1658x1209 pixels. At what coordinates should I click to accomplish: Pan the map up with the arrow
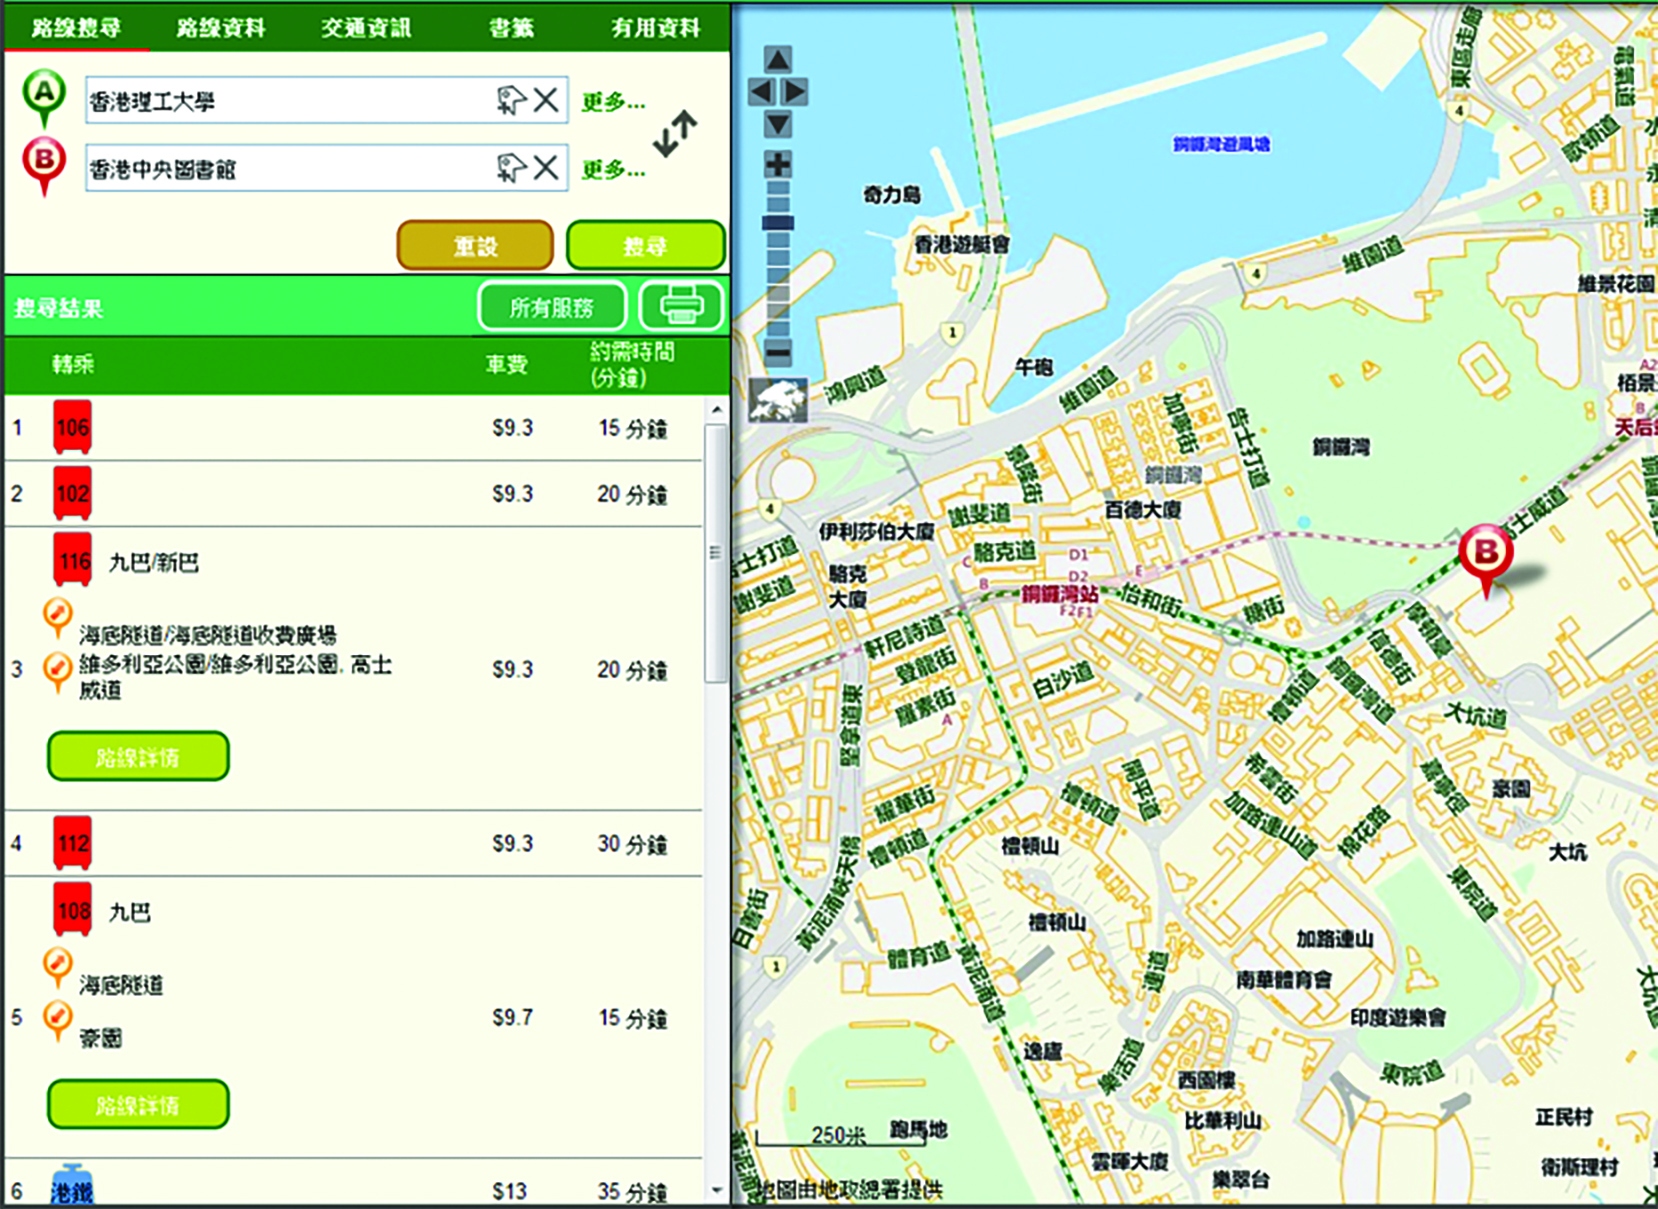click(778, 60)
